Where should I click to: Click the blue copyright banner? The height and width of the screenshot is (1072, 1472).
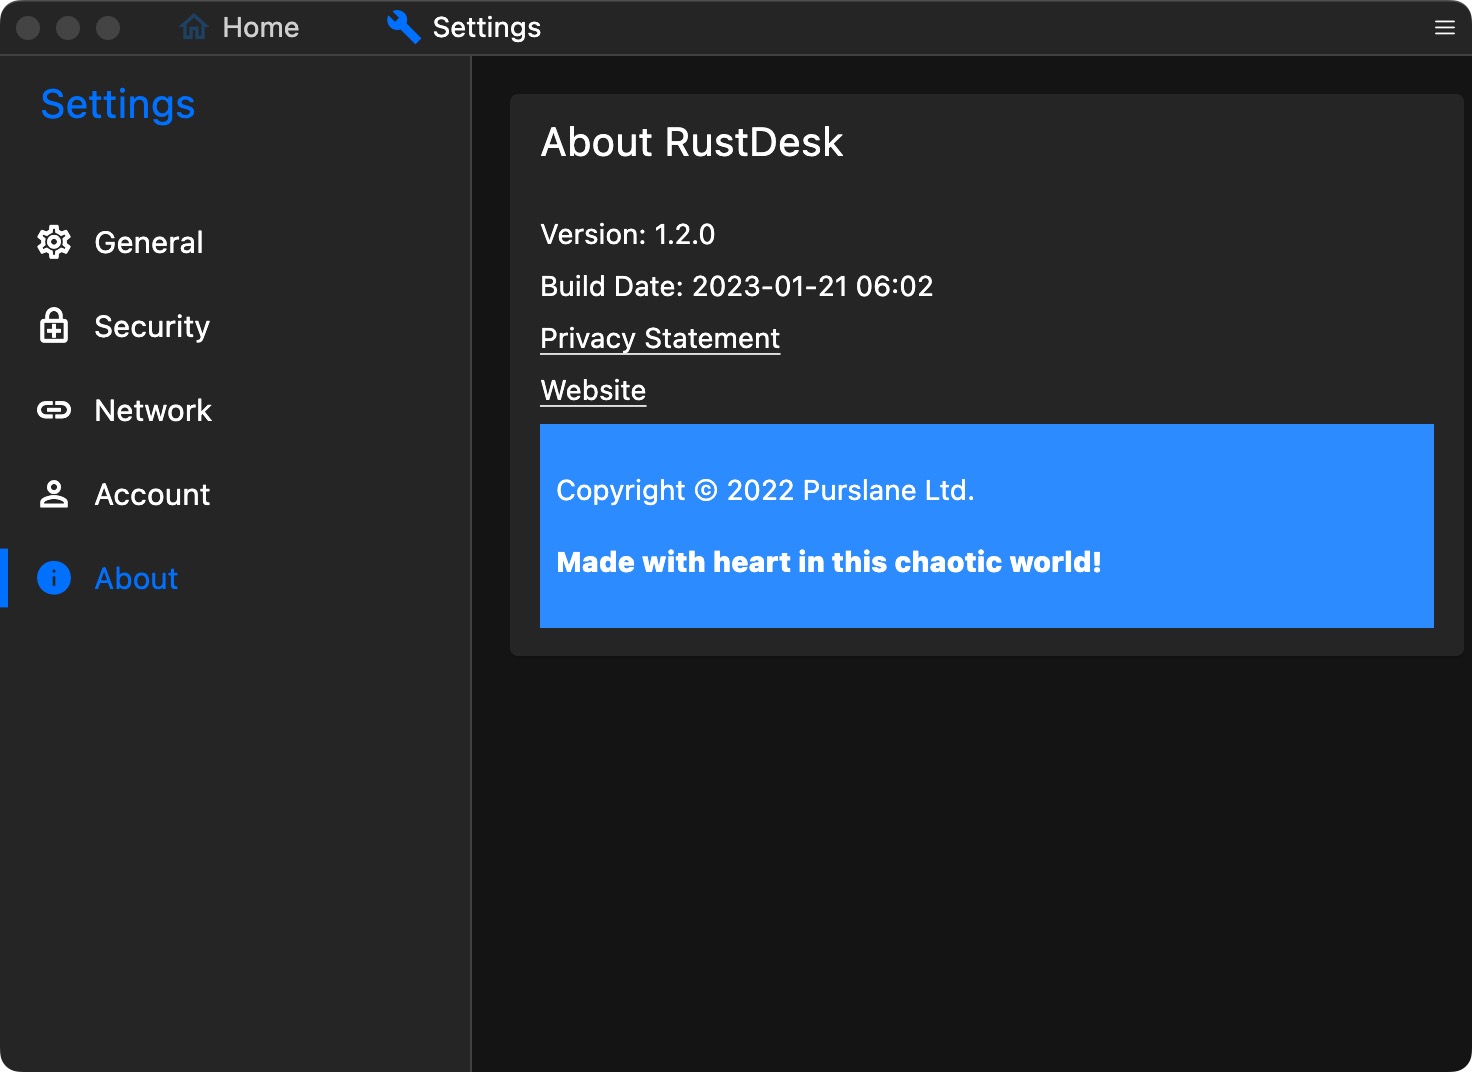[x=986, y=526]
